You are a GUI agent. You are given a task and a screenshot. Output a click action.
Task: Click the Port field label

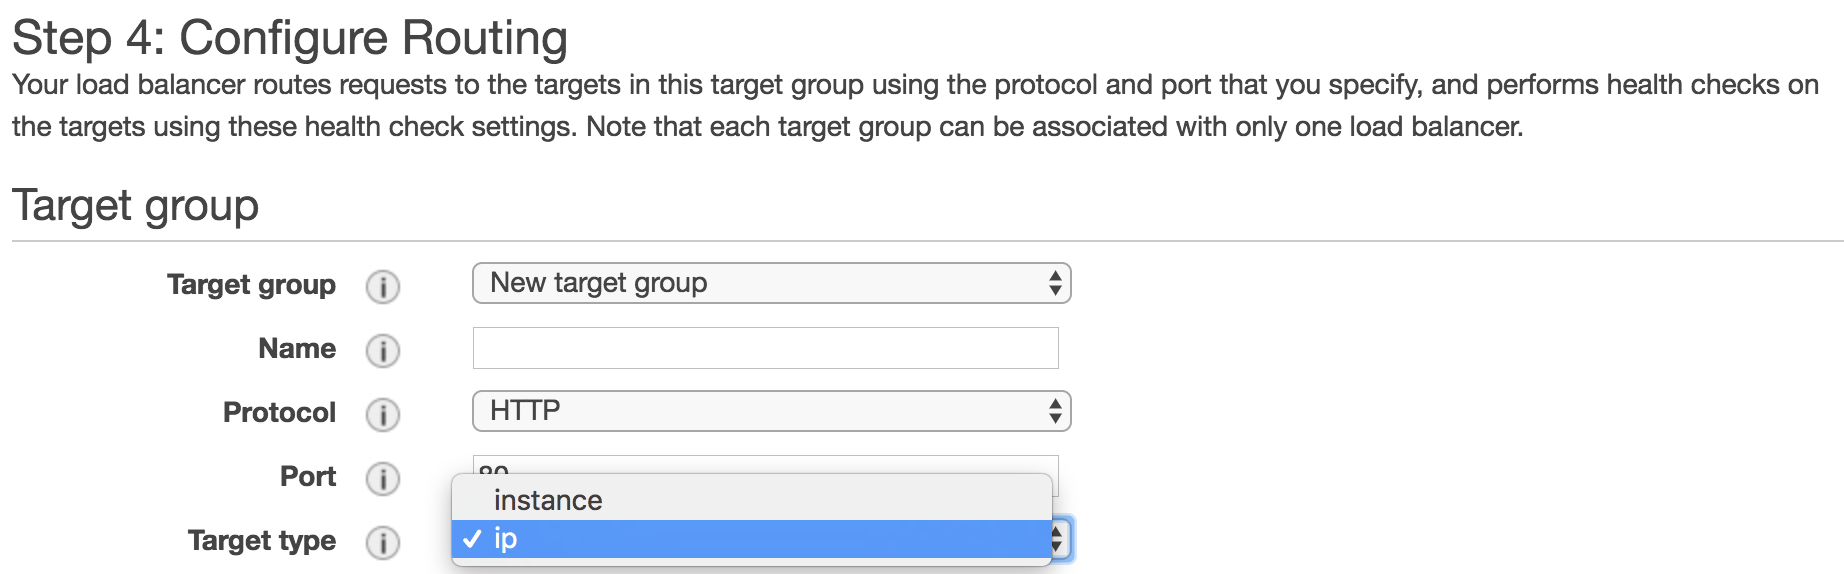point(307,477)
